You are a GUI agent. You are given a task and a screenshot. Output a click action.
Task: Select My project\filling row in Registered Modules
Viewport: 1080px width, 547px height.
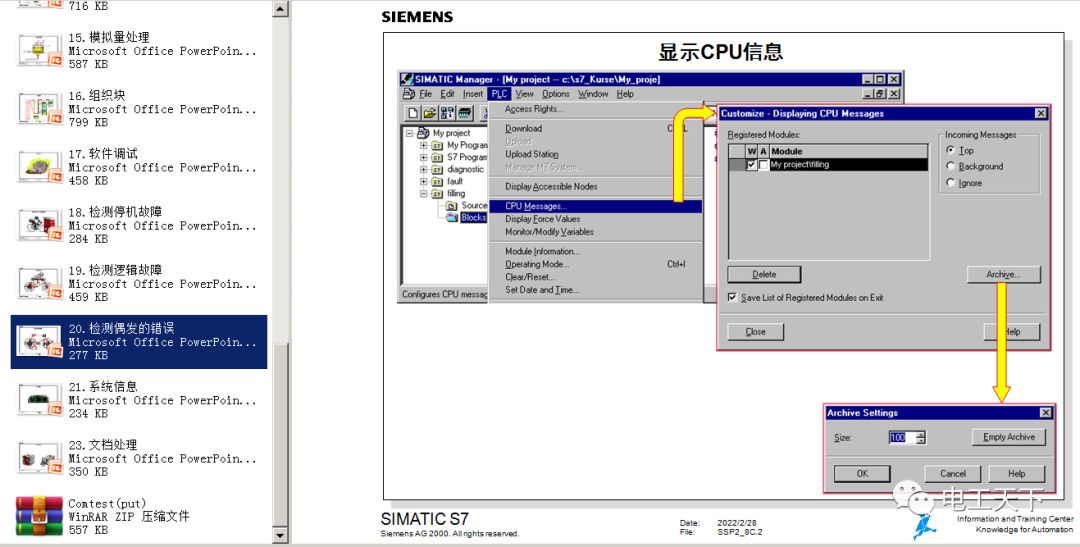click(829, 165)
